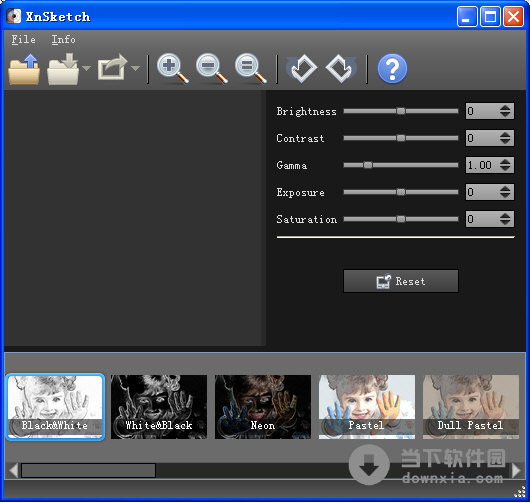
Task: Decrease Gamma with the spinner down arrow
Action: coord(505,168)
